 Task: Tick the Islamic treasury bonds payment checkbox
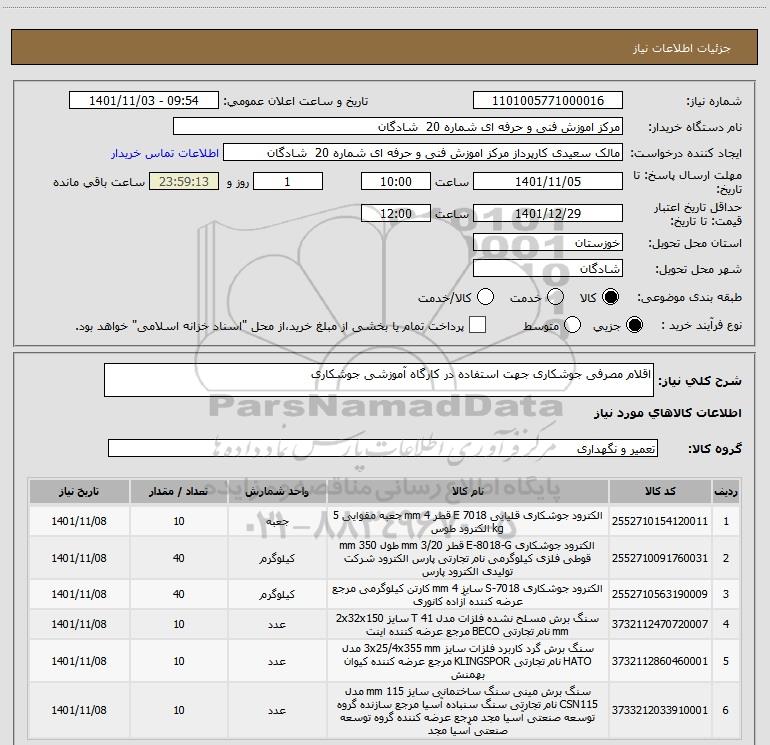point(478,325)
